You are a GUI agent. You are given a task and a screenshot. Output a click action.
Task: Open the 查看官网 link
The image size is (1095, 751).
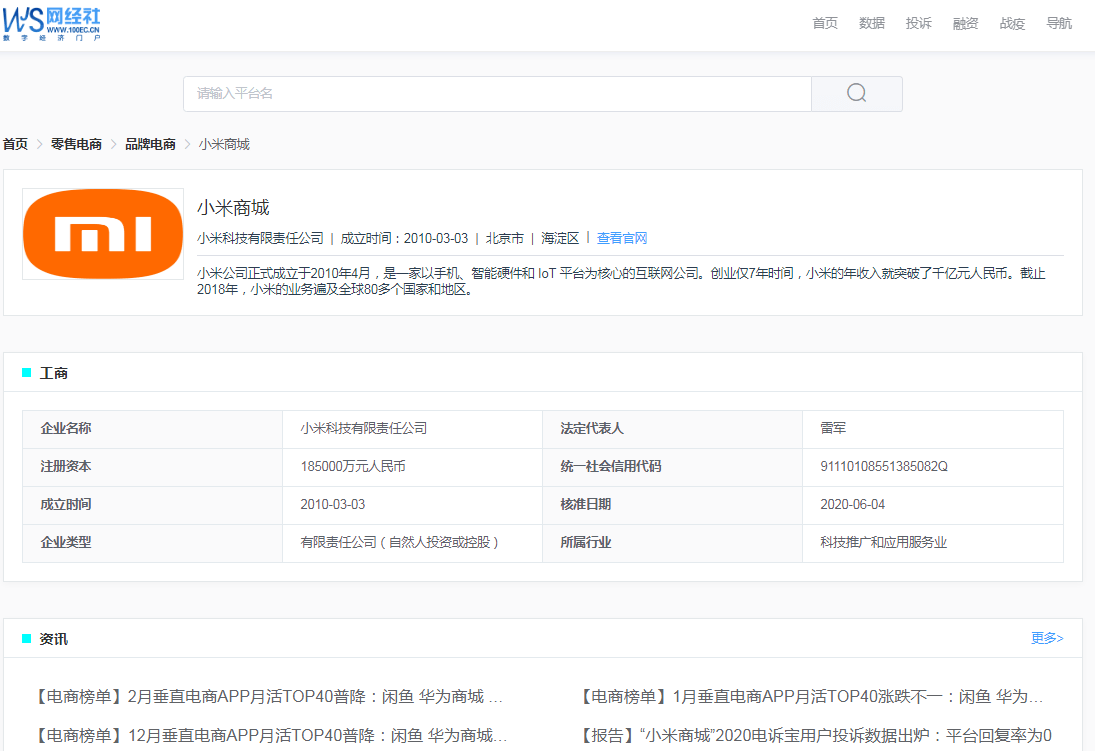[622, 238]
